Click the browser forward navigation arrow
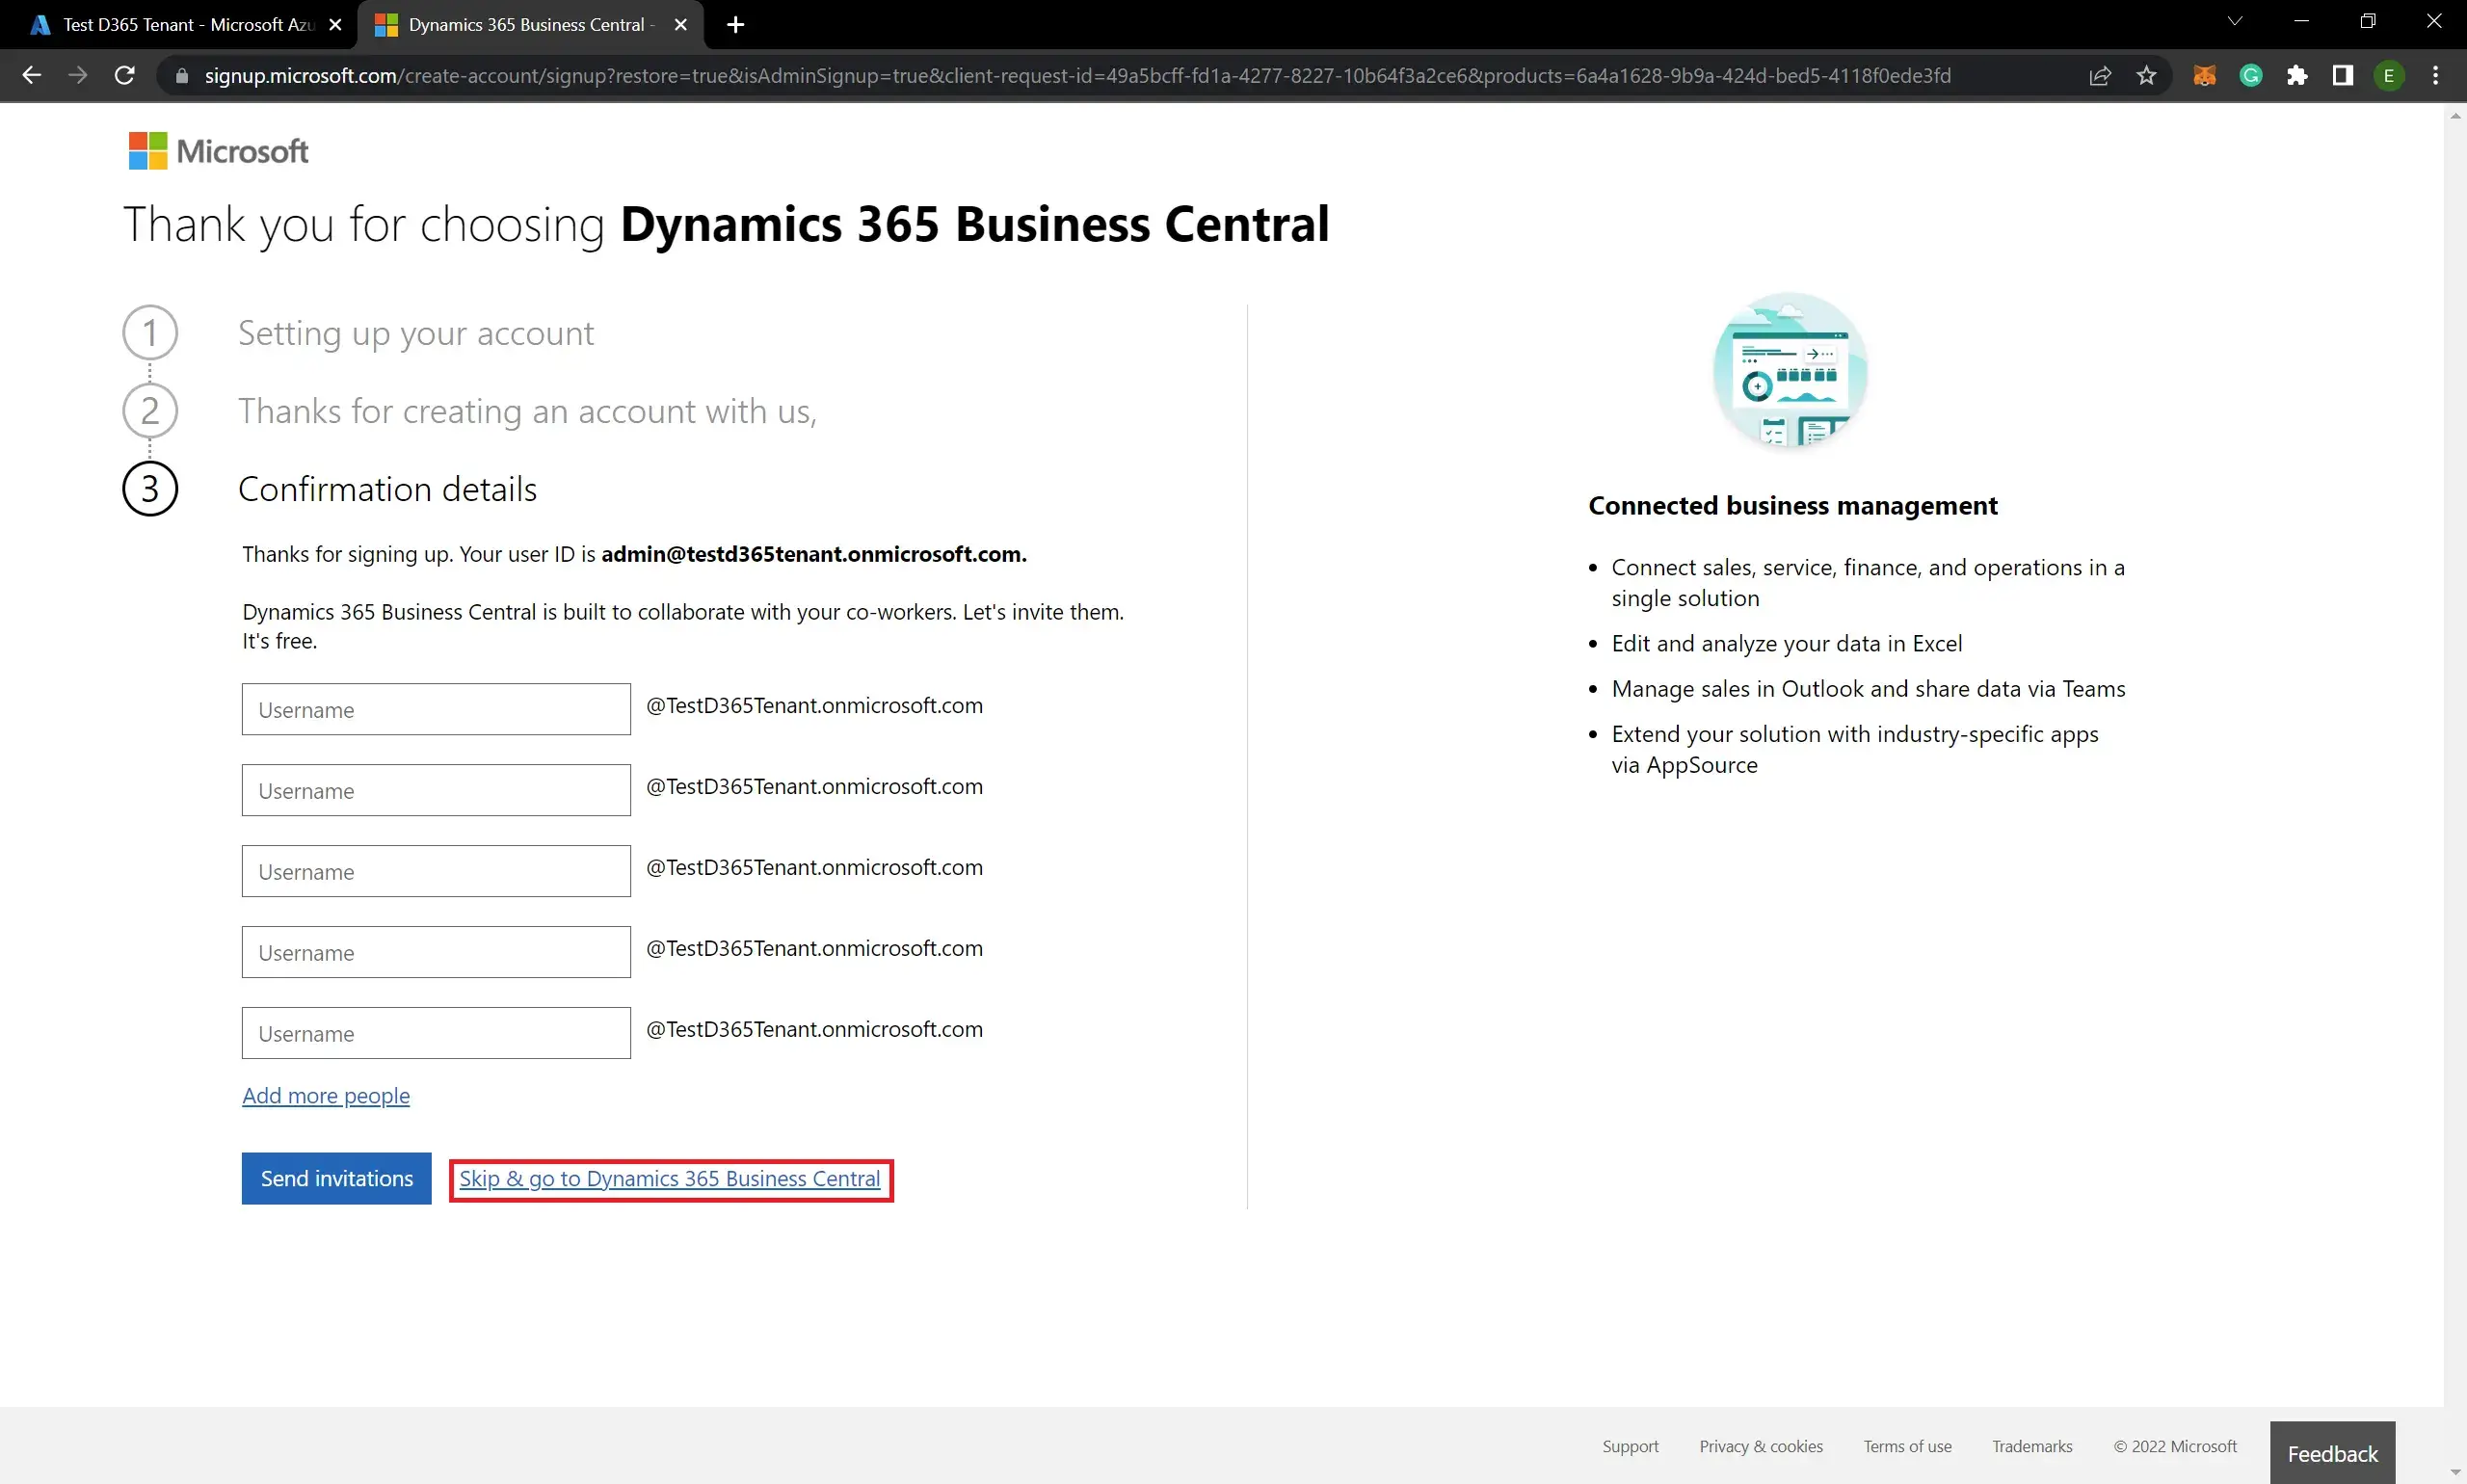2467x1484 pixels. pyautogui.click(x=77, y=76)
